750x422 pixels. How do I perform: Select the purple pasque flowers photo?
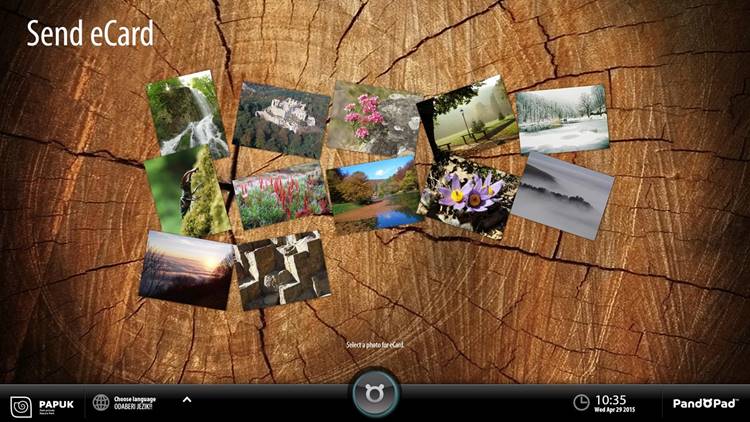coord(468,197)
